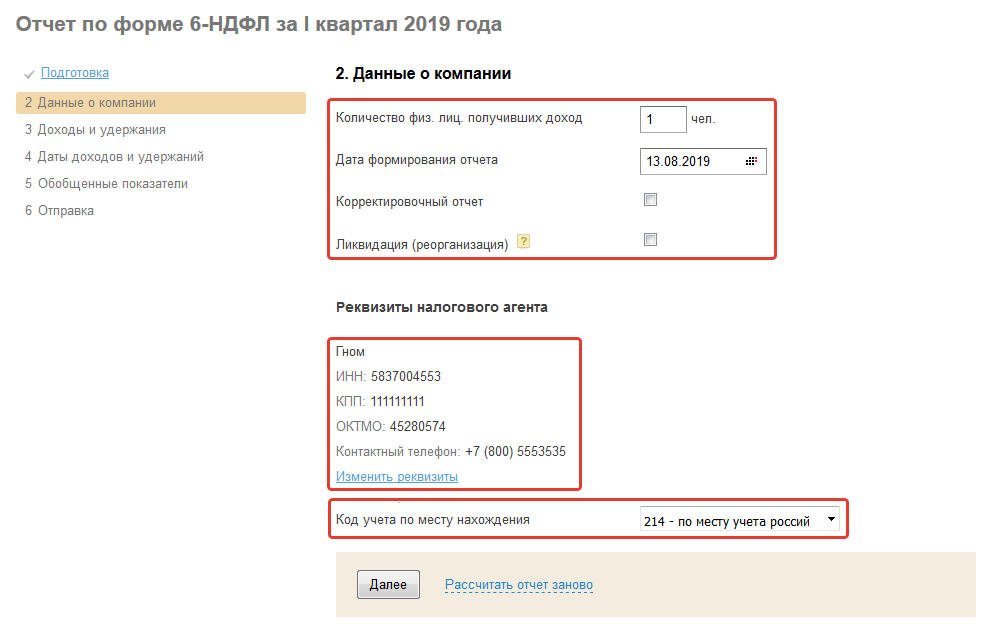Click the help icon next to Ликвидация
Image resolution: width=985 pixels, height=626 pixels.
(523, 242)
